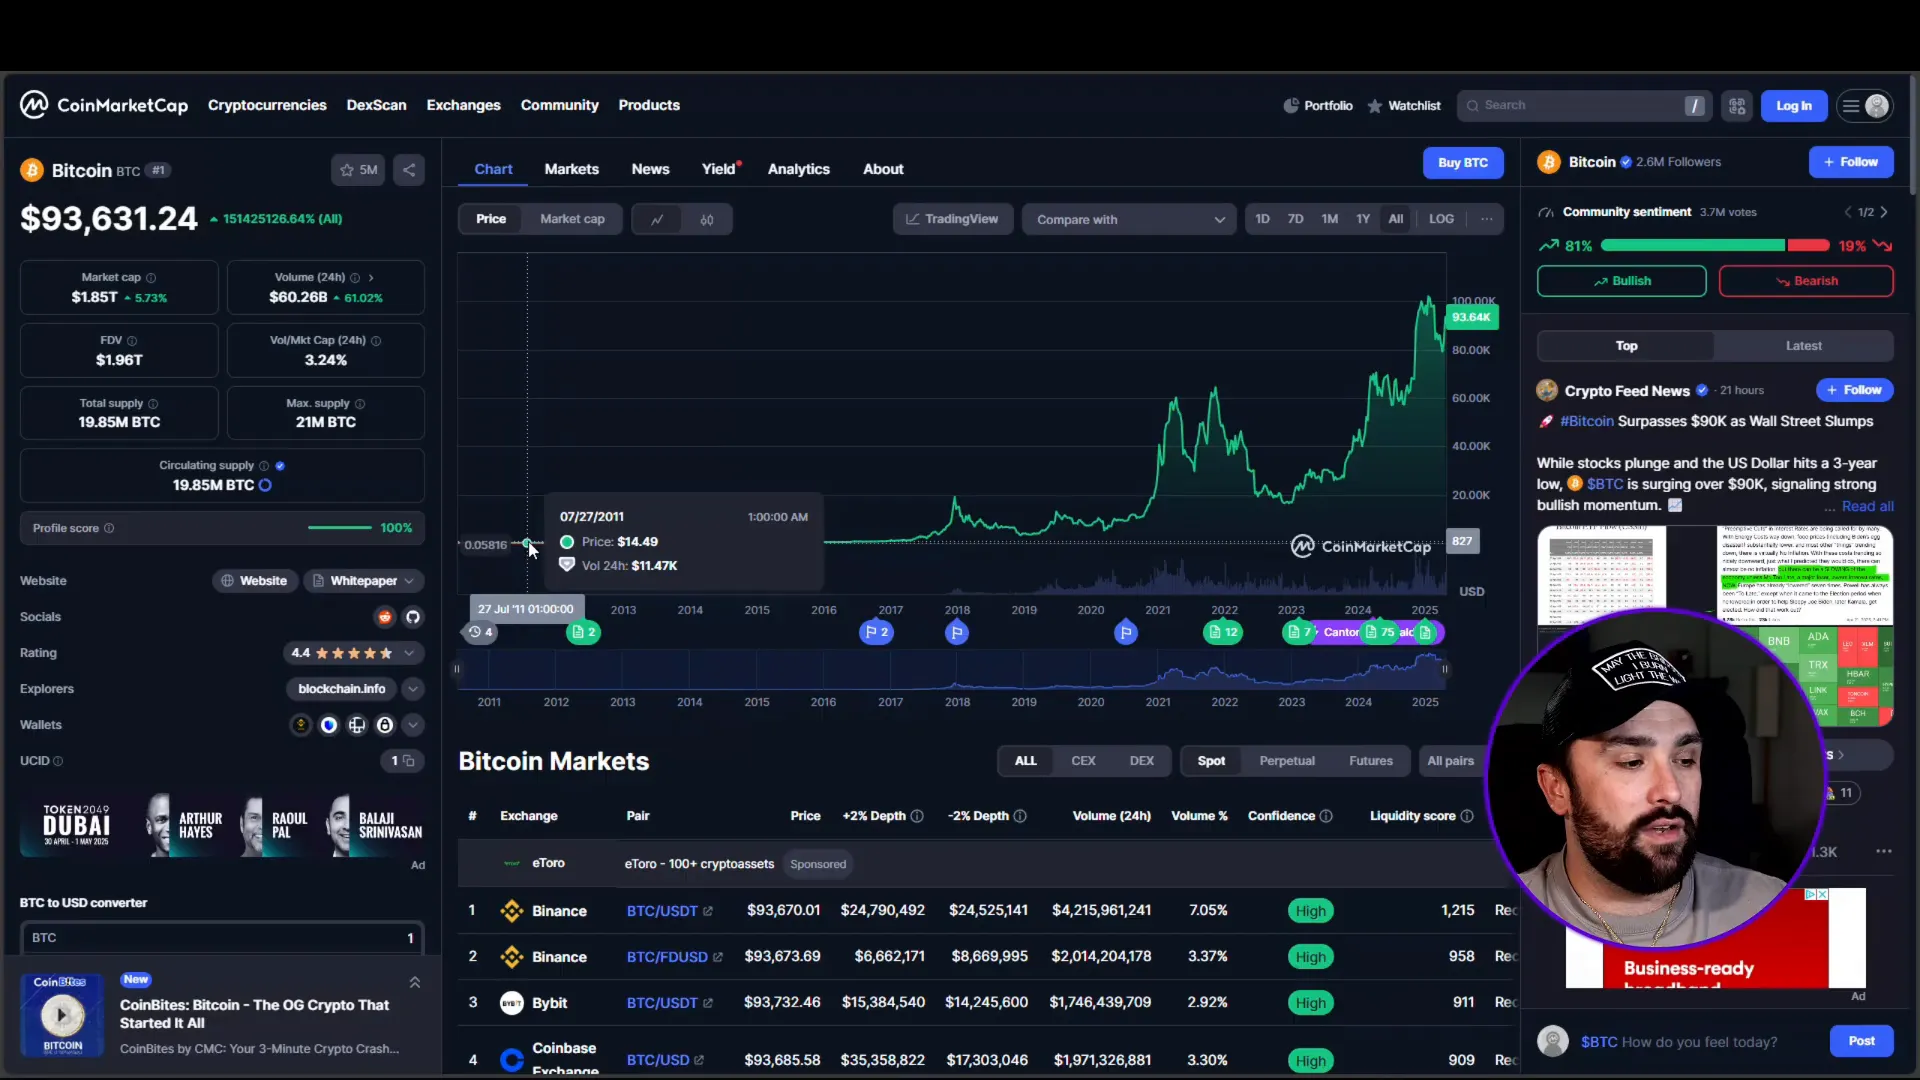Set chart range to 1M
The height and width of the screenshot is (1080, 1920).
pos(1330,219)
